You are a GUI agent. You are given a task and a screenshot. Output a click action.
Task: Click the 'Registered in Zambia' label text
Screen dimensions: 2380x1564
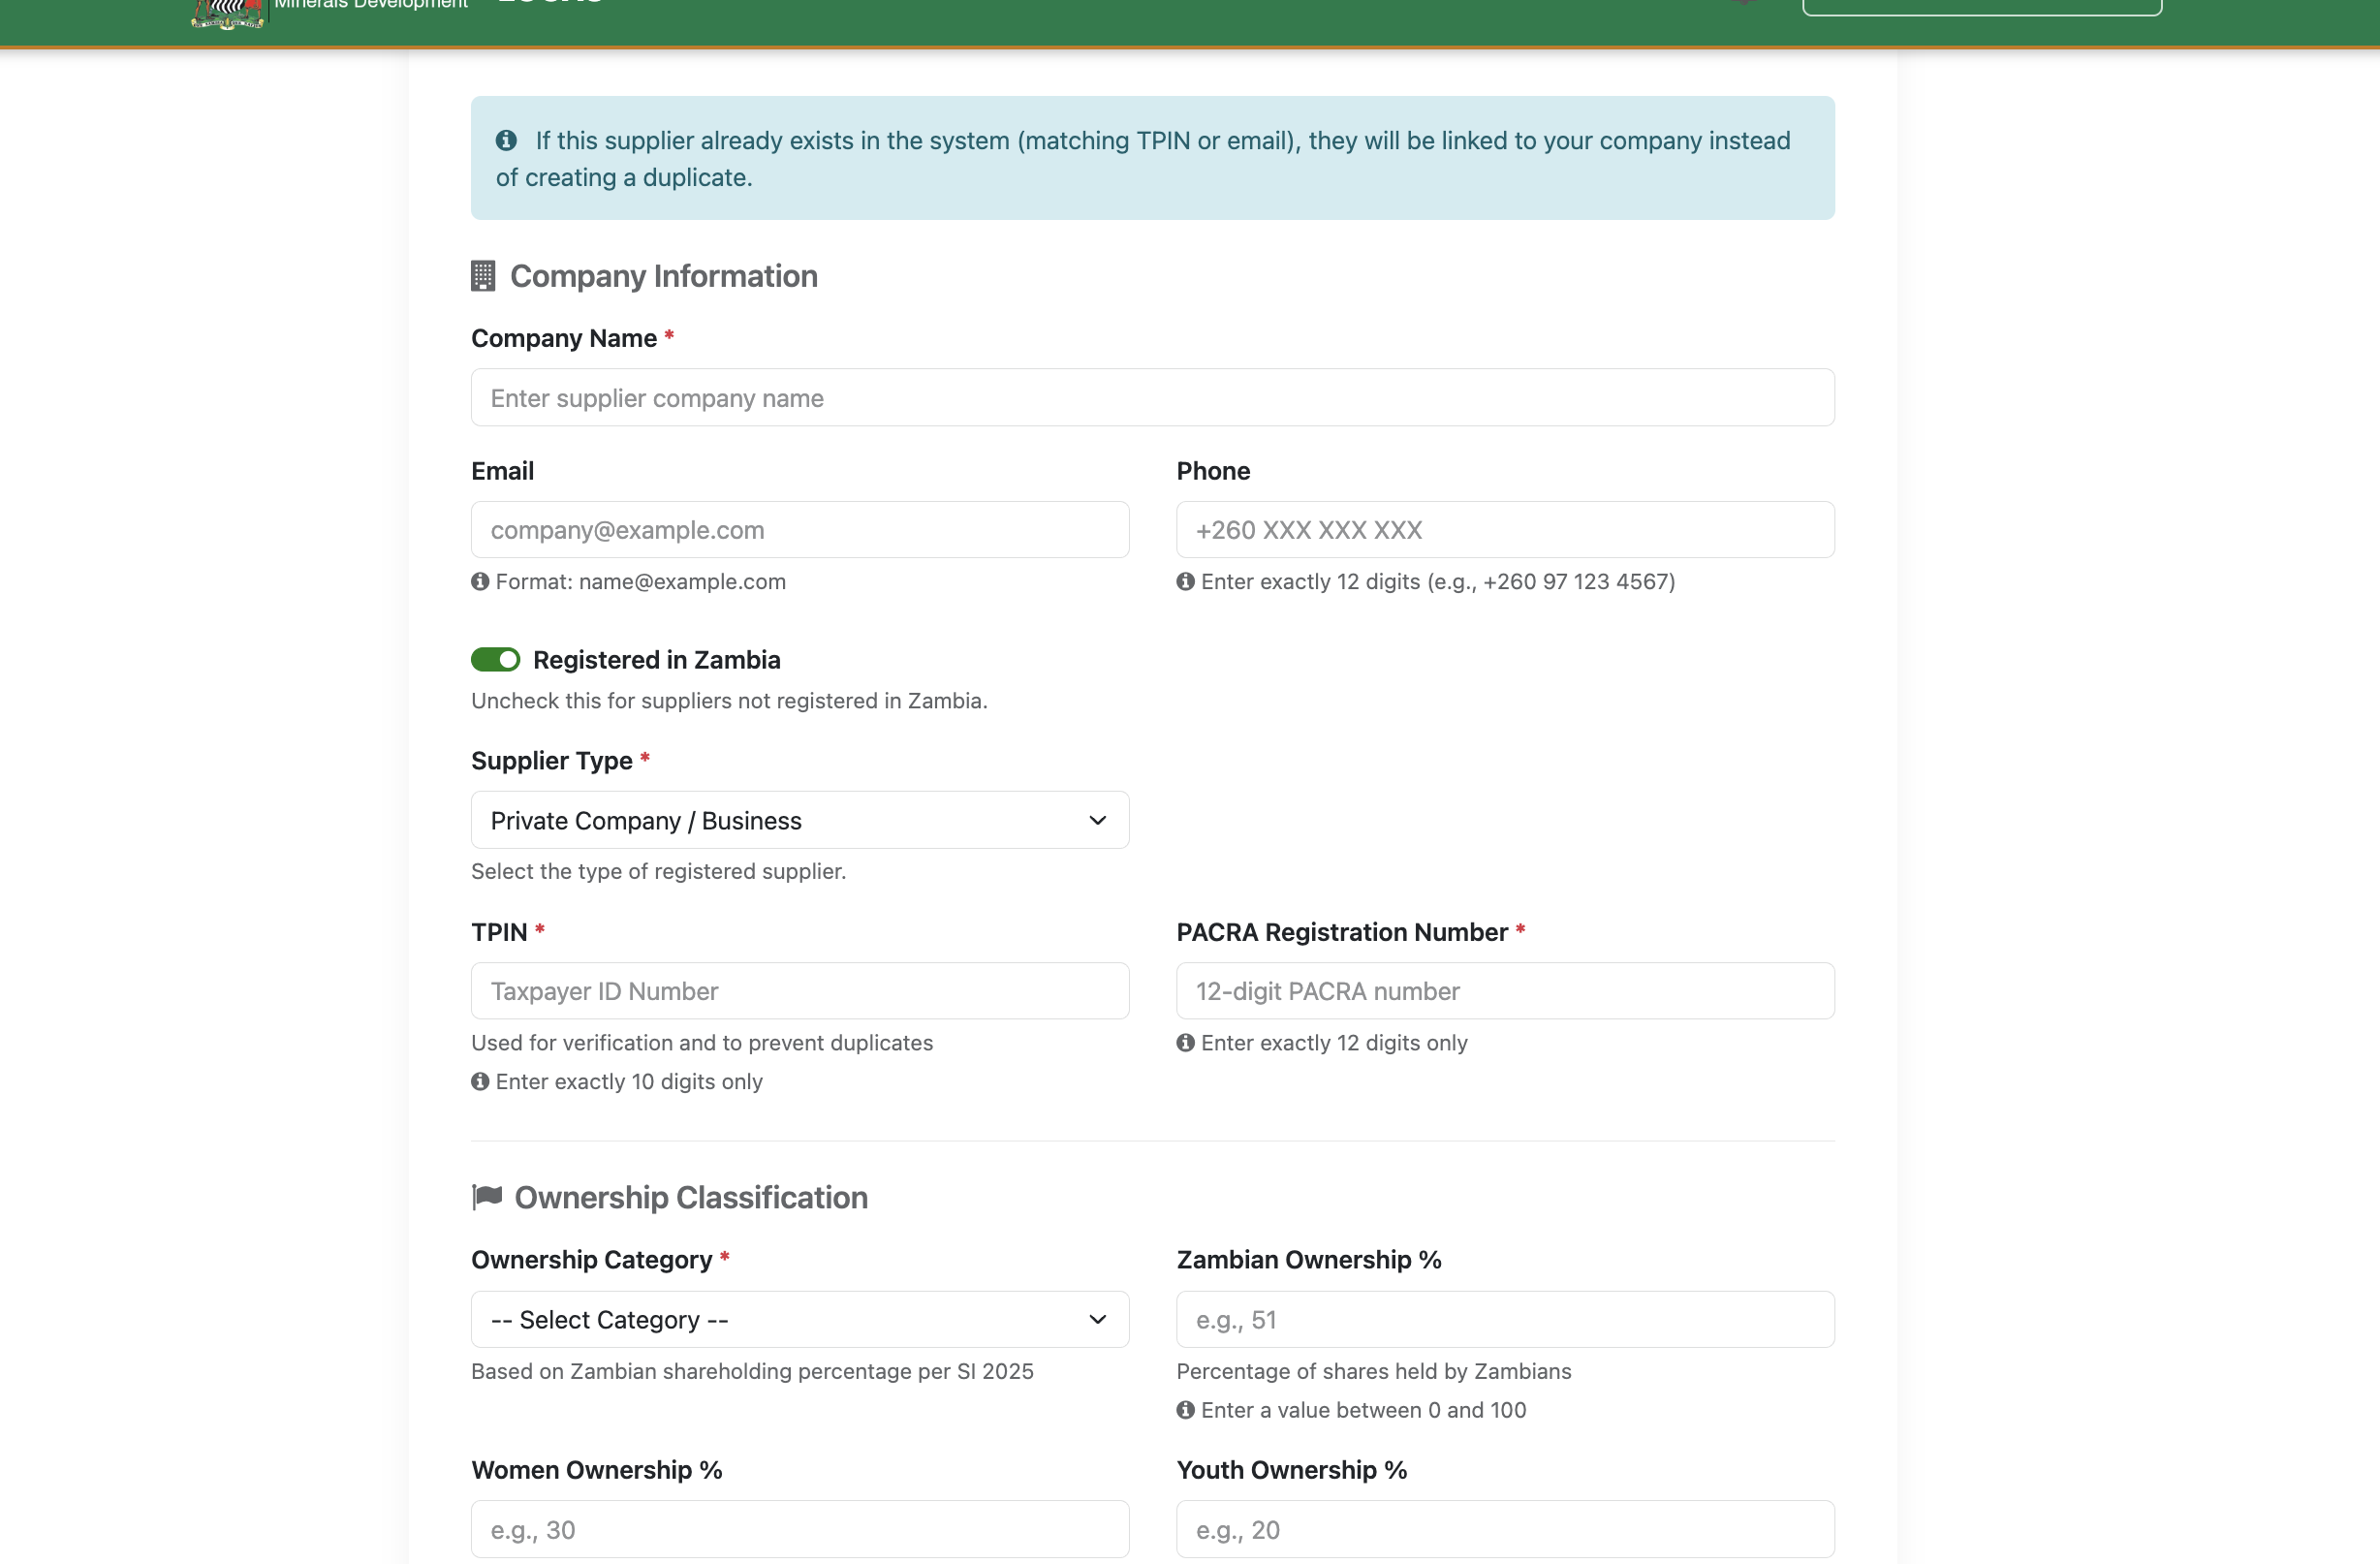coord(657,660)
